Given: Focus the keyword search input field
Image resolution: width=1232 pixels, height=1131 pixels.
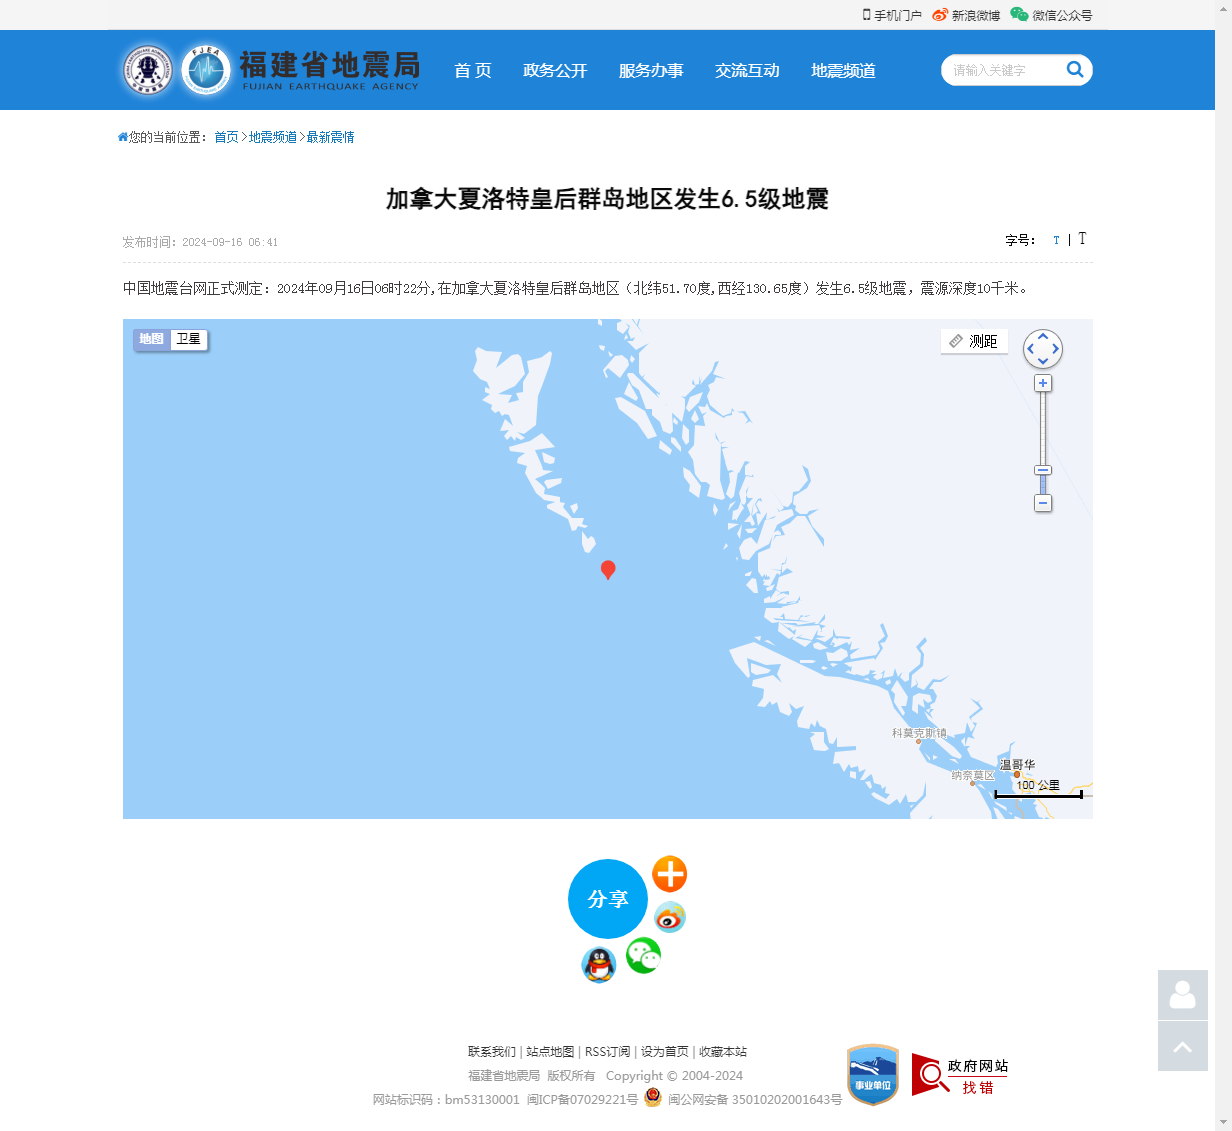Looking at the screenshot, I should click(x=1003, y=70).
